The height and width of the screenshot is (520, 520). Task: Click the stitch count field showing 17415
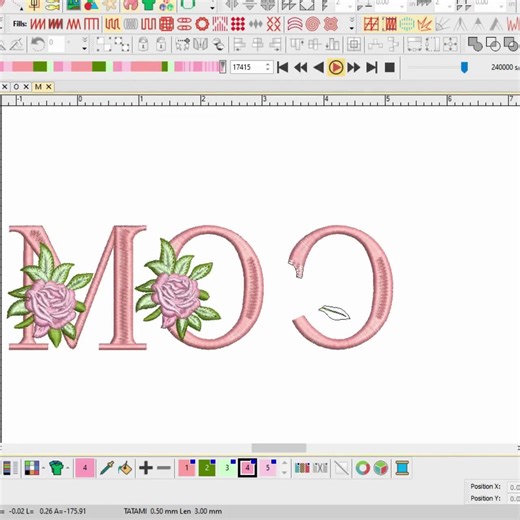(x=248, y=67)
